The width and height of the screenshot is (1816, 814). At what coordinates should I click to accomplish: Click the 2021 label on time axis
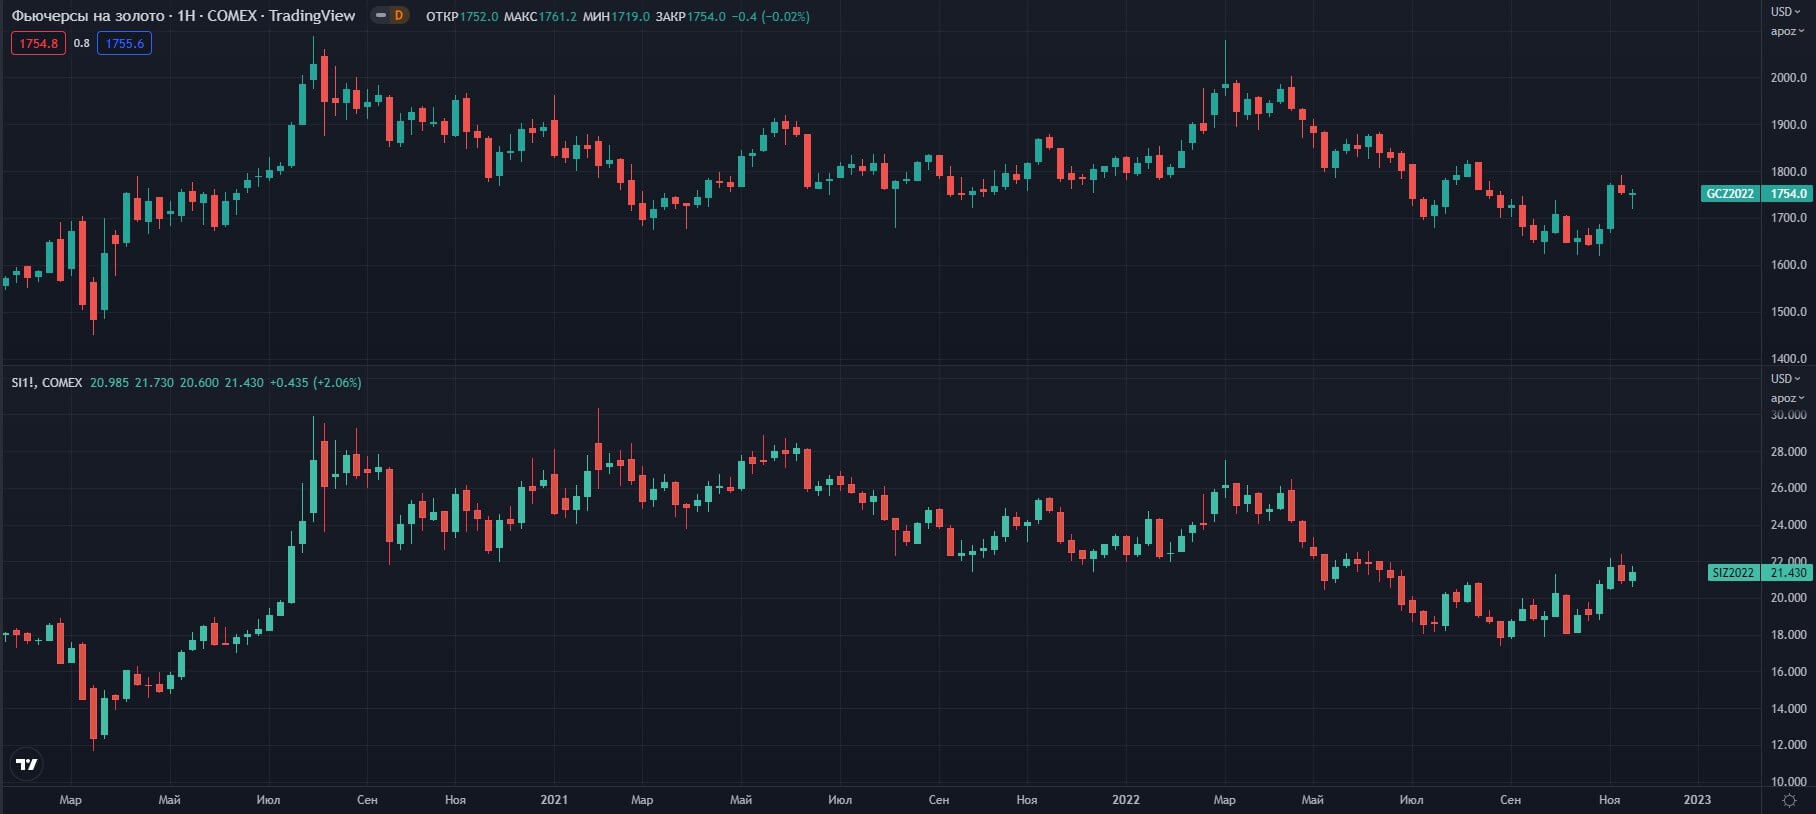pos(554,800)
